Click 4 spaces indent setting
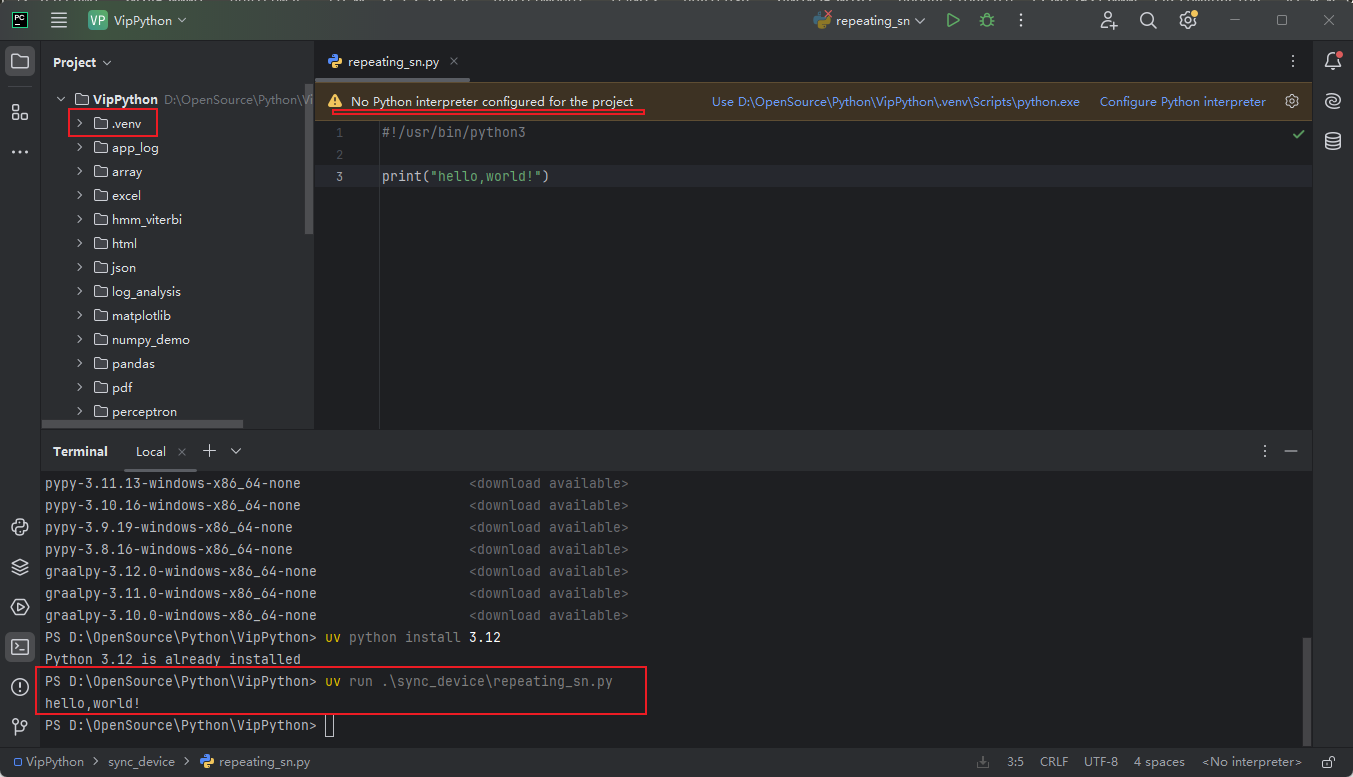This screenshot has width=1353, height=777. [1159, 762]
